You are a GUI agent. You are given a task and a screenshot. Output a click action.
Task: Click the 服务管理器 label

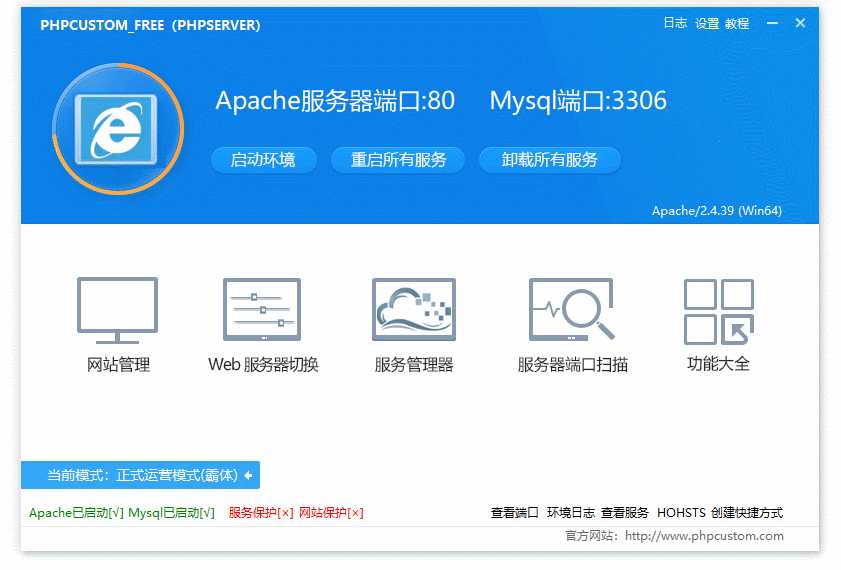coord(414,365)
